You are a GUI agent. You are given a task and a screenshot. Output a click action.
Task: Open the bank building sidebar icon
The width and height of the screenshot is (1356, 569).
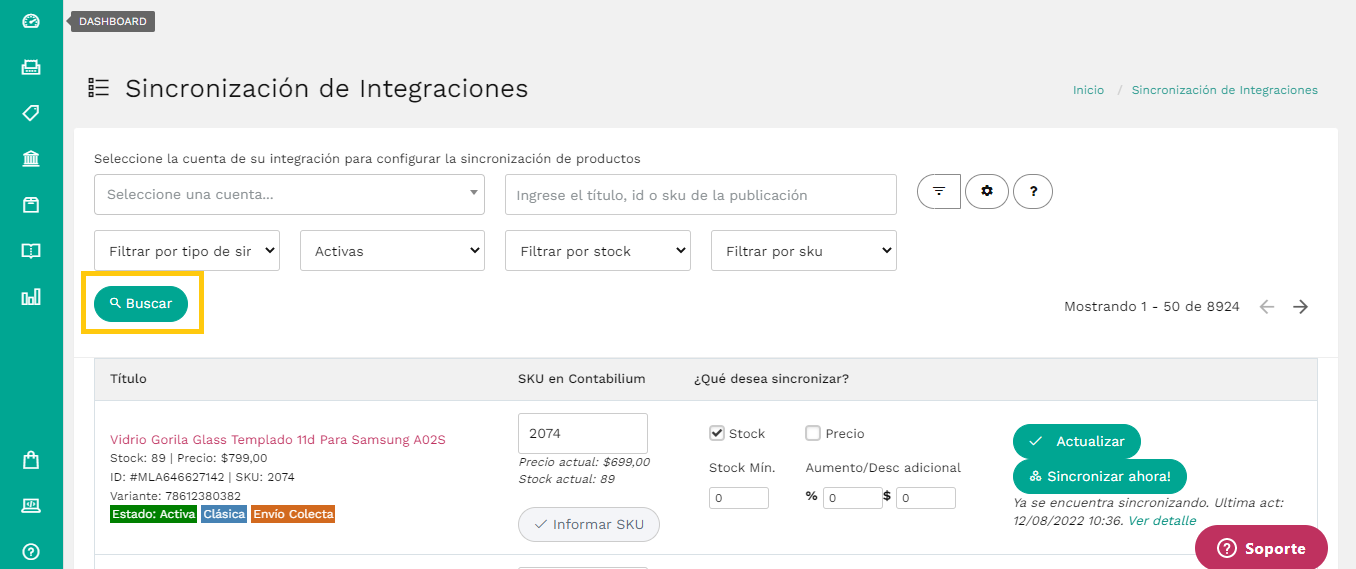coord(31,159)
